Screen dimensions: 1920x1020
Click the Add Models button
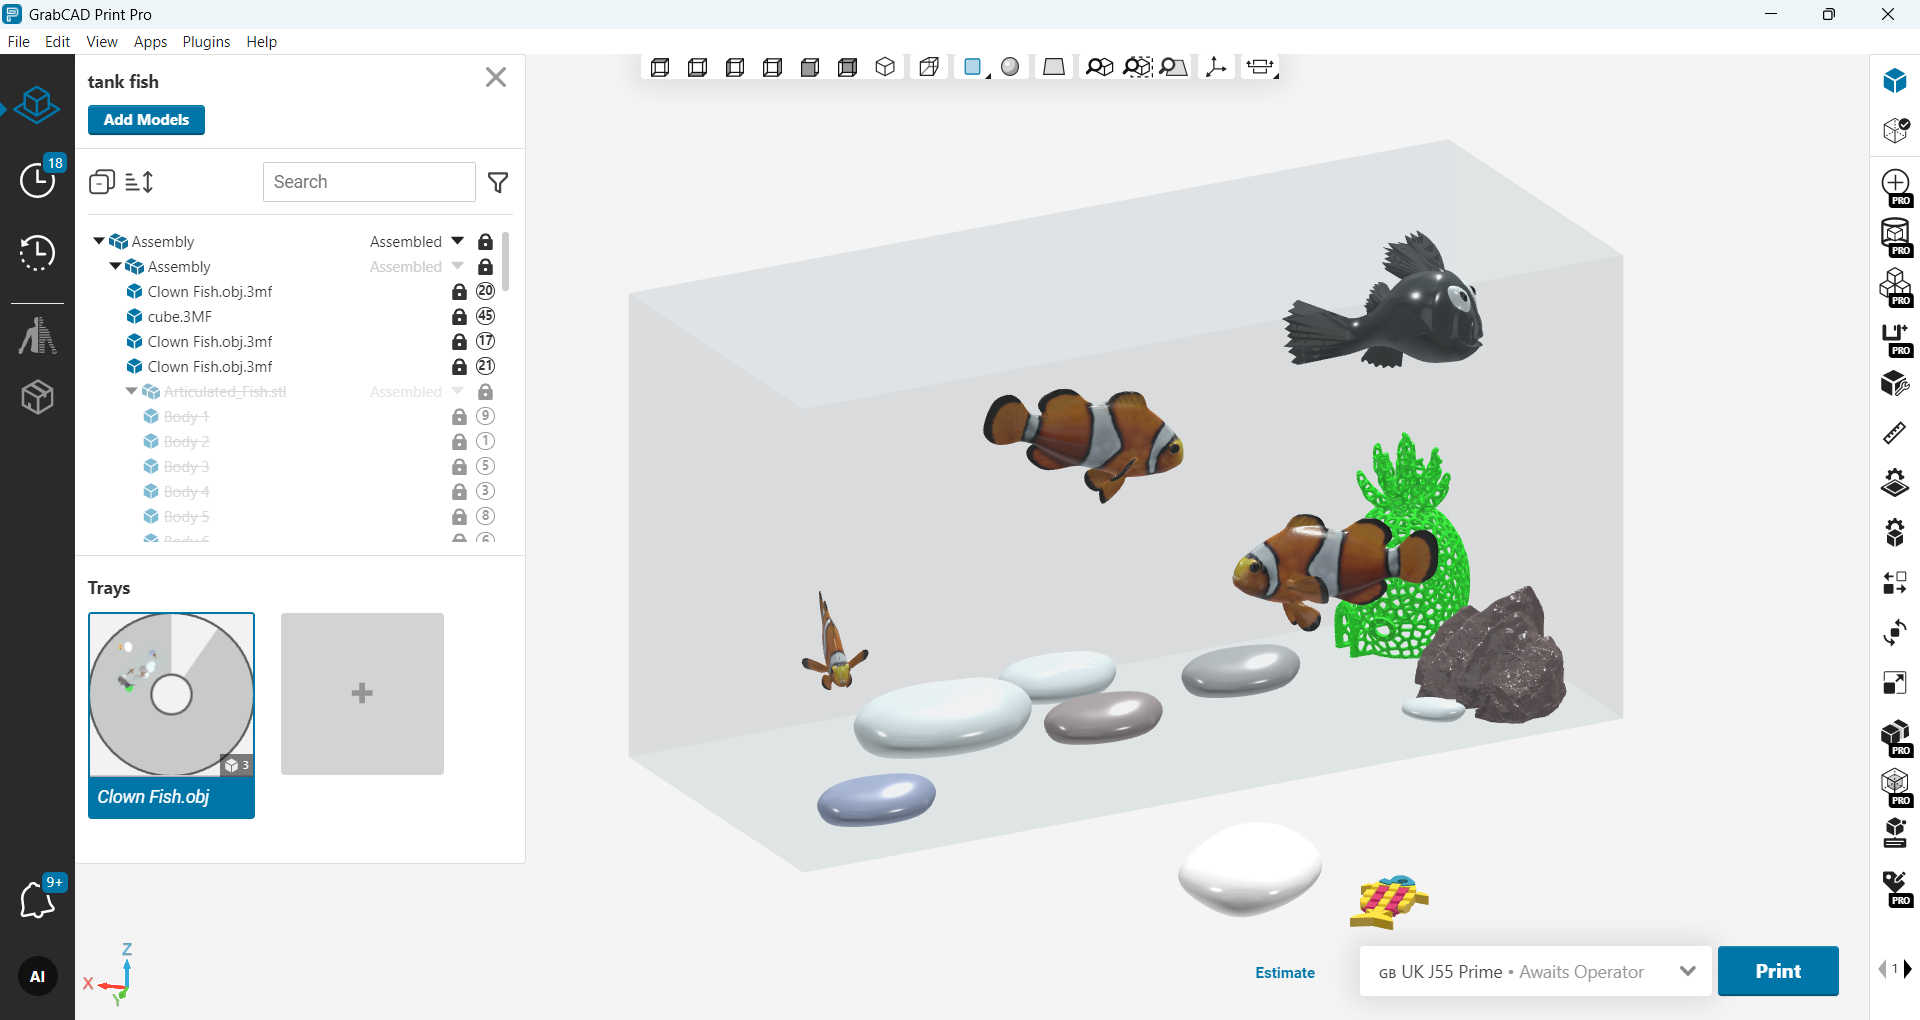tap(146, 120)
